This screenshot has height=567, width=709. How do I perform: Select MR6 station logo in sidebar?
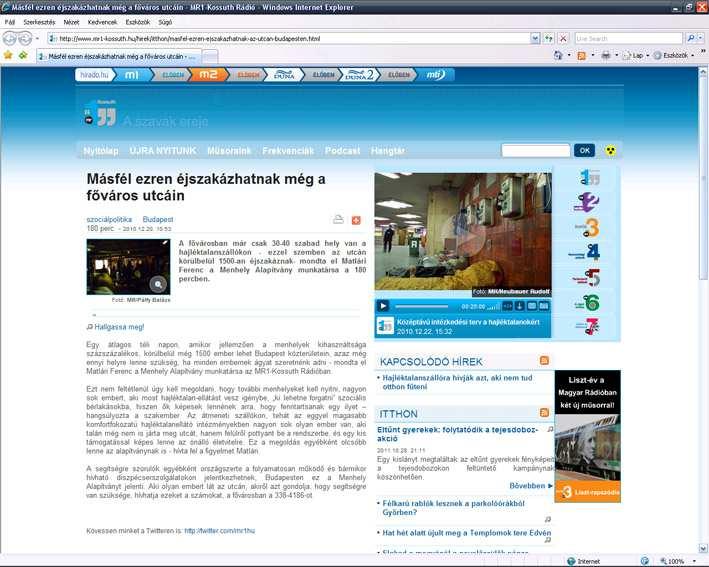588,302
